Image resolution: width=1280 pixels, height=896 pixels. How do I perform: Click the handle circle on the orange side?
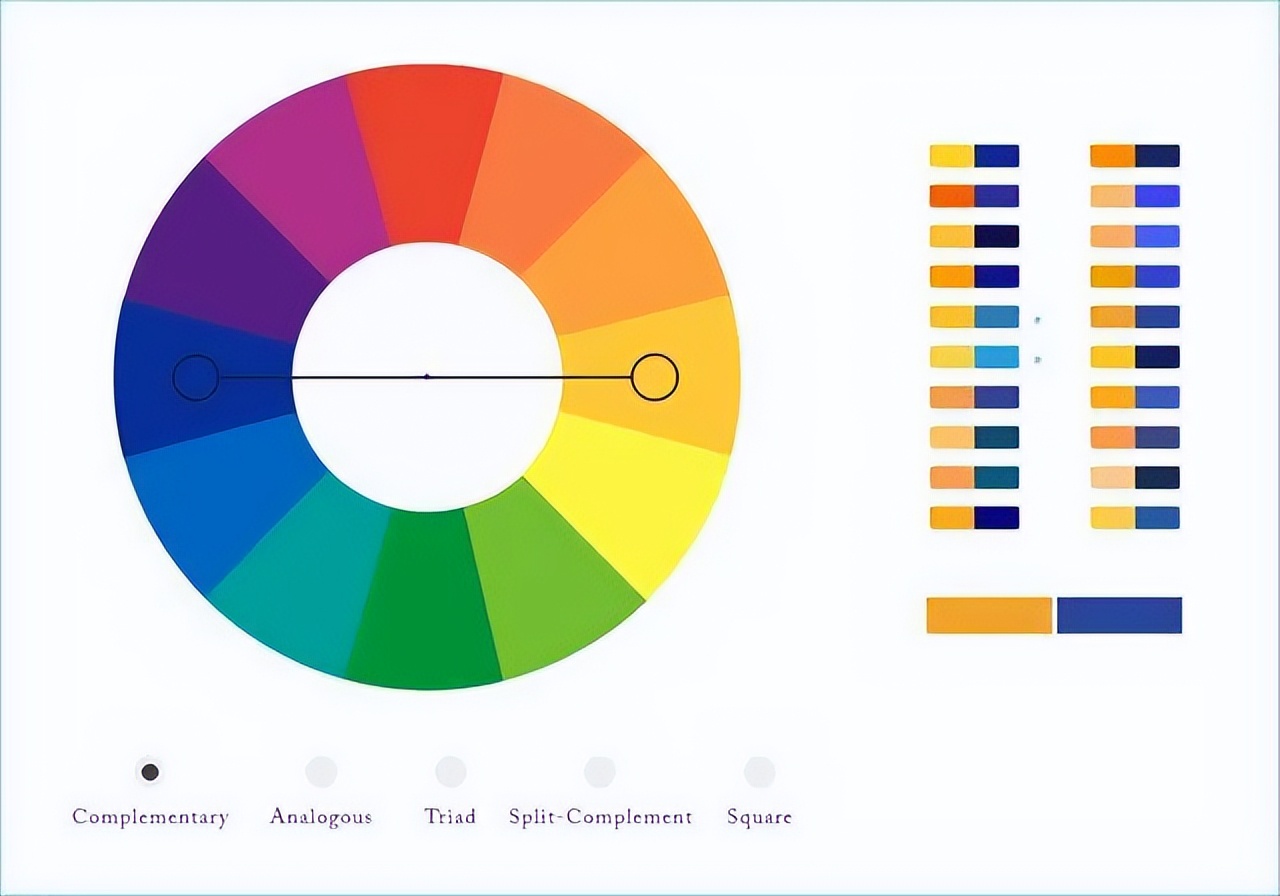[655, 377]
